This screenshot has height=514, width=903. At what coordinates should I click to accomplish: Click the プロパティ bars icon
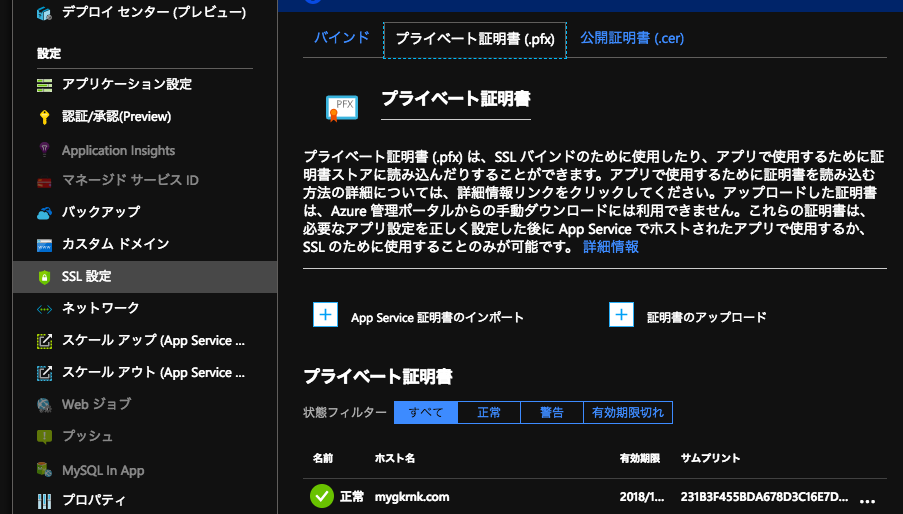(44, 501)
